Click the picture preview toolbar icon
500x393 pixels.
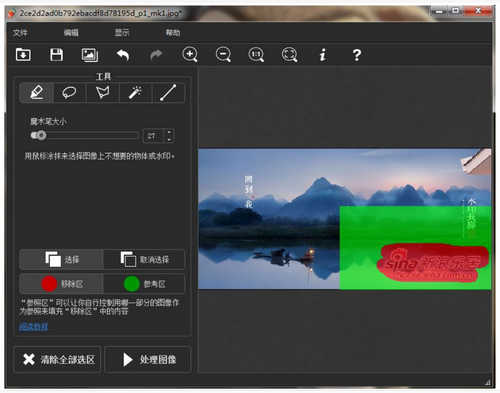click(x=90, y=55)
